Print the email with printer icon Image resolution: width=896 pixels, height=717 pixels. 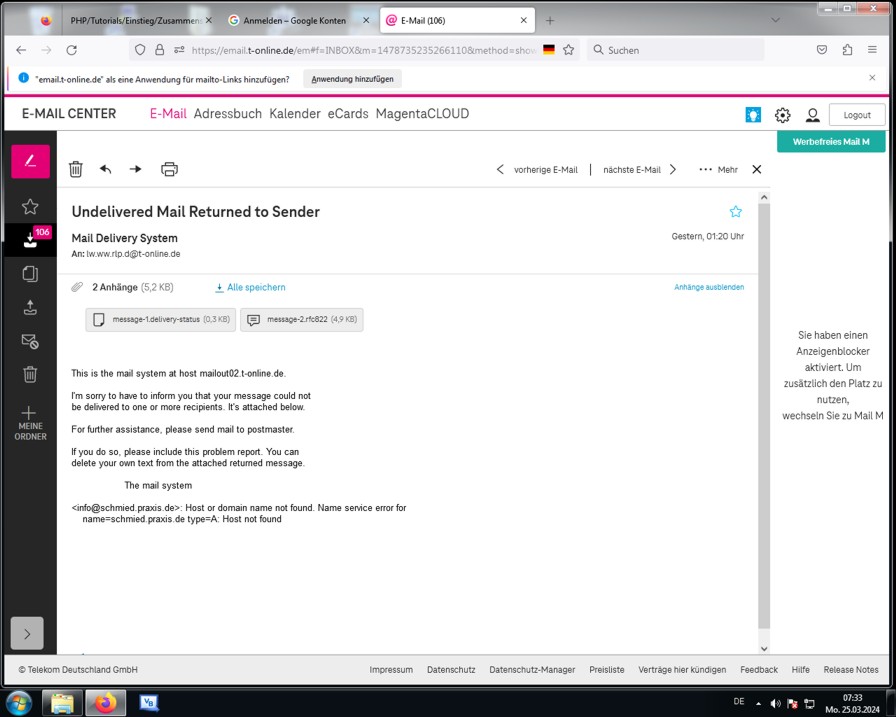[x=169, y=169]
